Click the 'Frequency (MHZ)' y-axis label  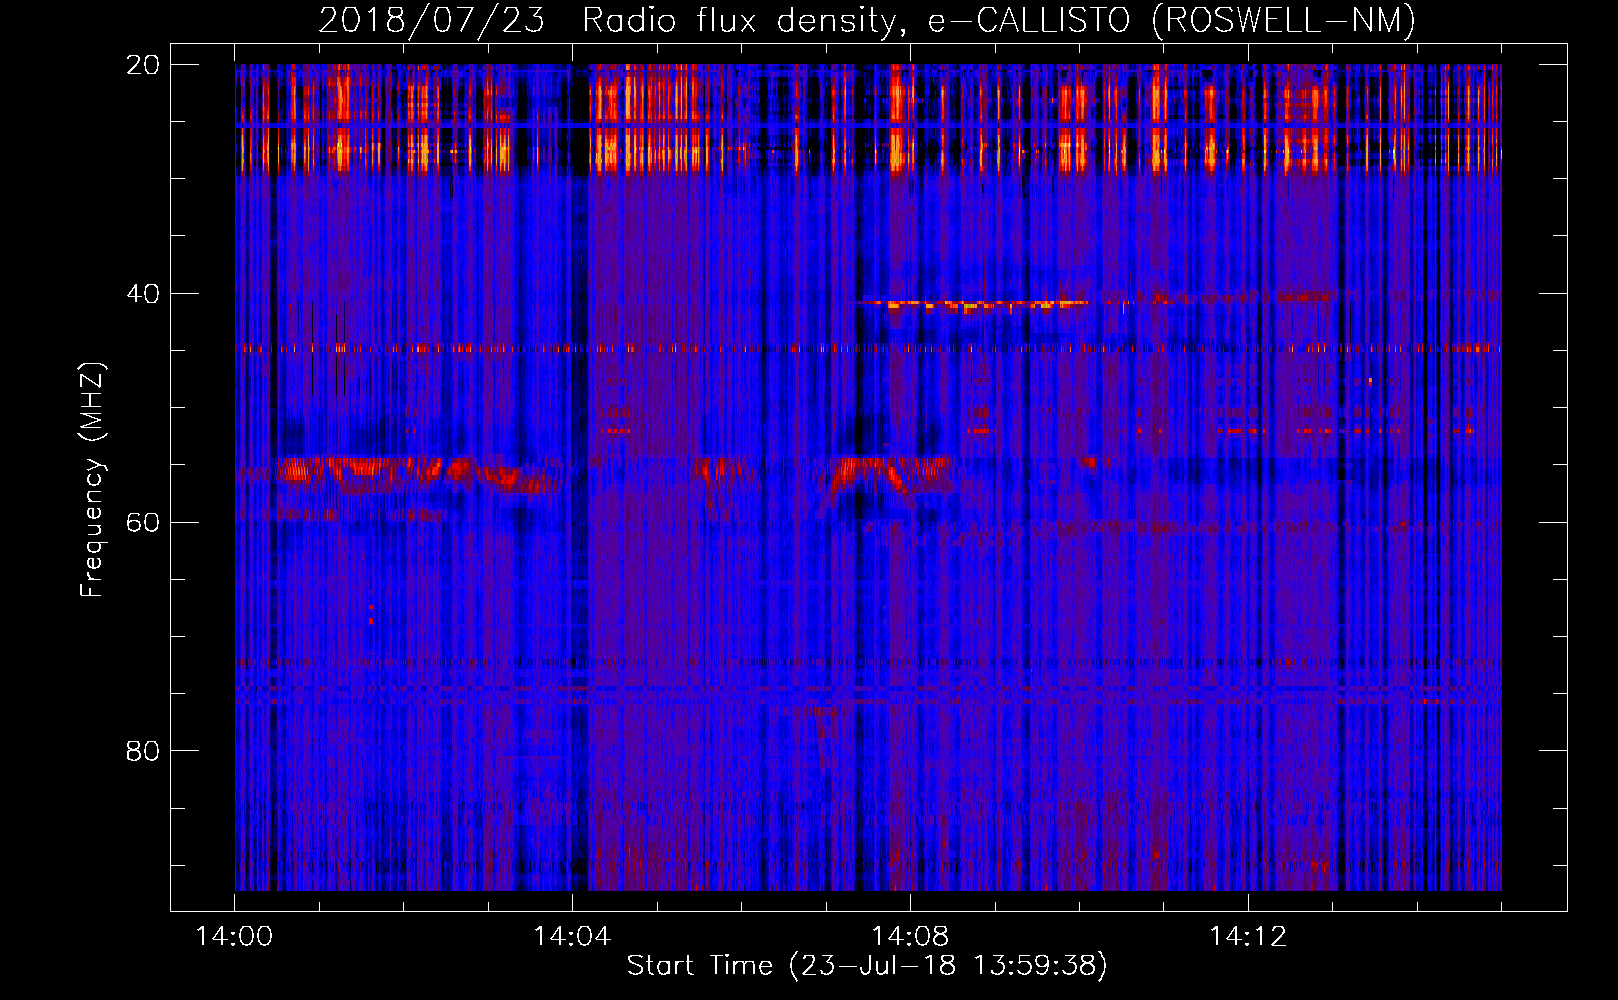point(92,480)
